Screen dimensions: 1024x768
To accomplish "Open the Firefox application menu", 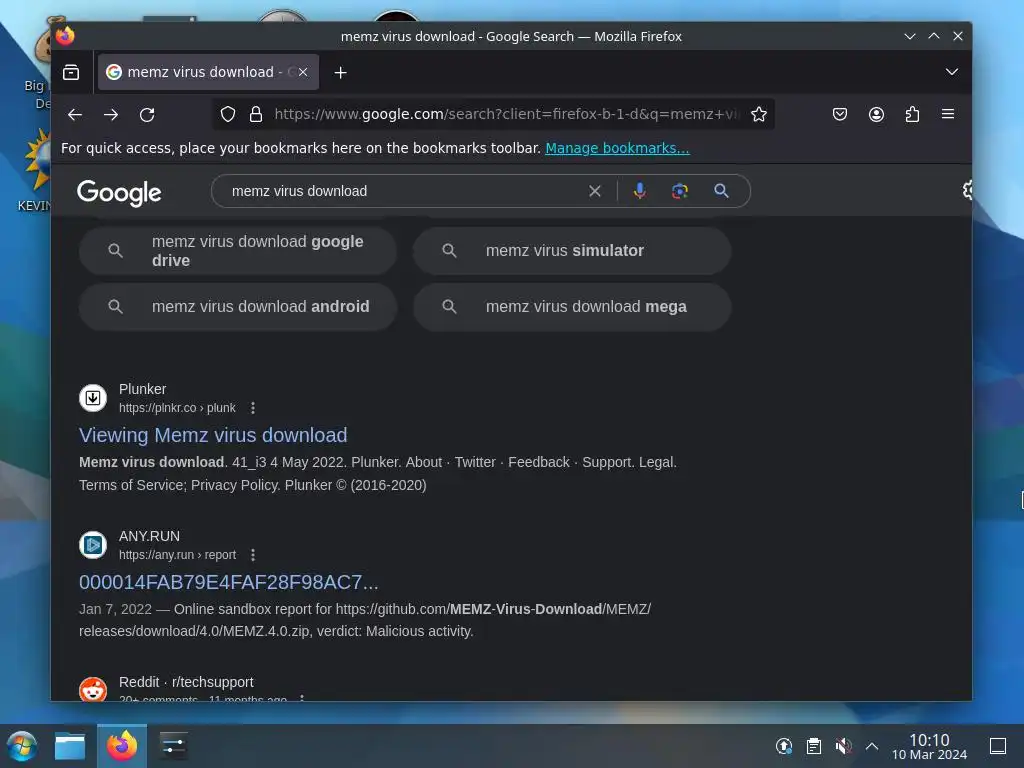I will coord(948,114).
